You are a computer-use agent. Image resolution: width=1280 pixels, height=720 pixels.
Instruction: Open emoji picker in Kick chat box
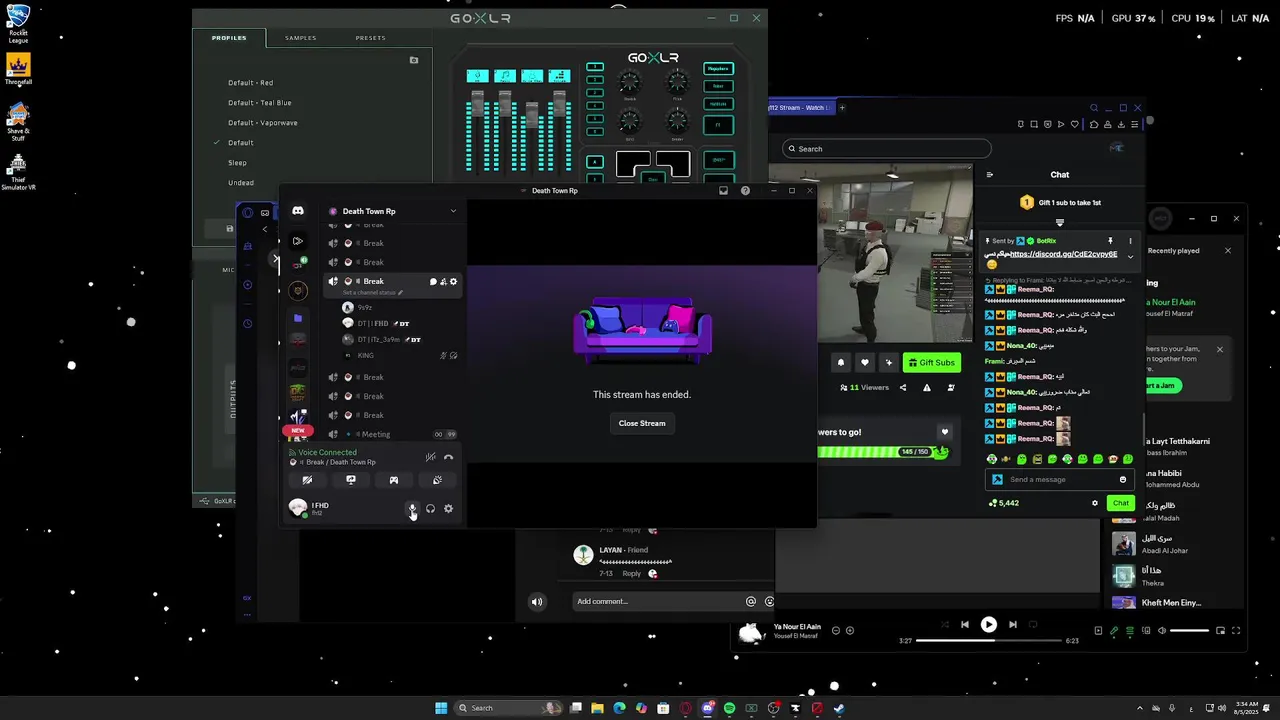(1123, 479)
